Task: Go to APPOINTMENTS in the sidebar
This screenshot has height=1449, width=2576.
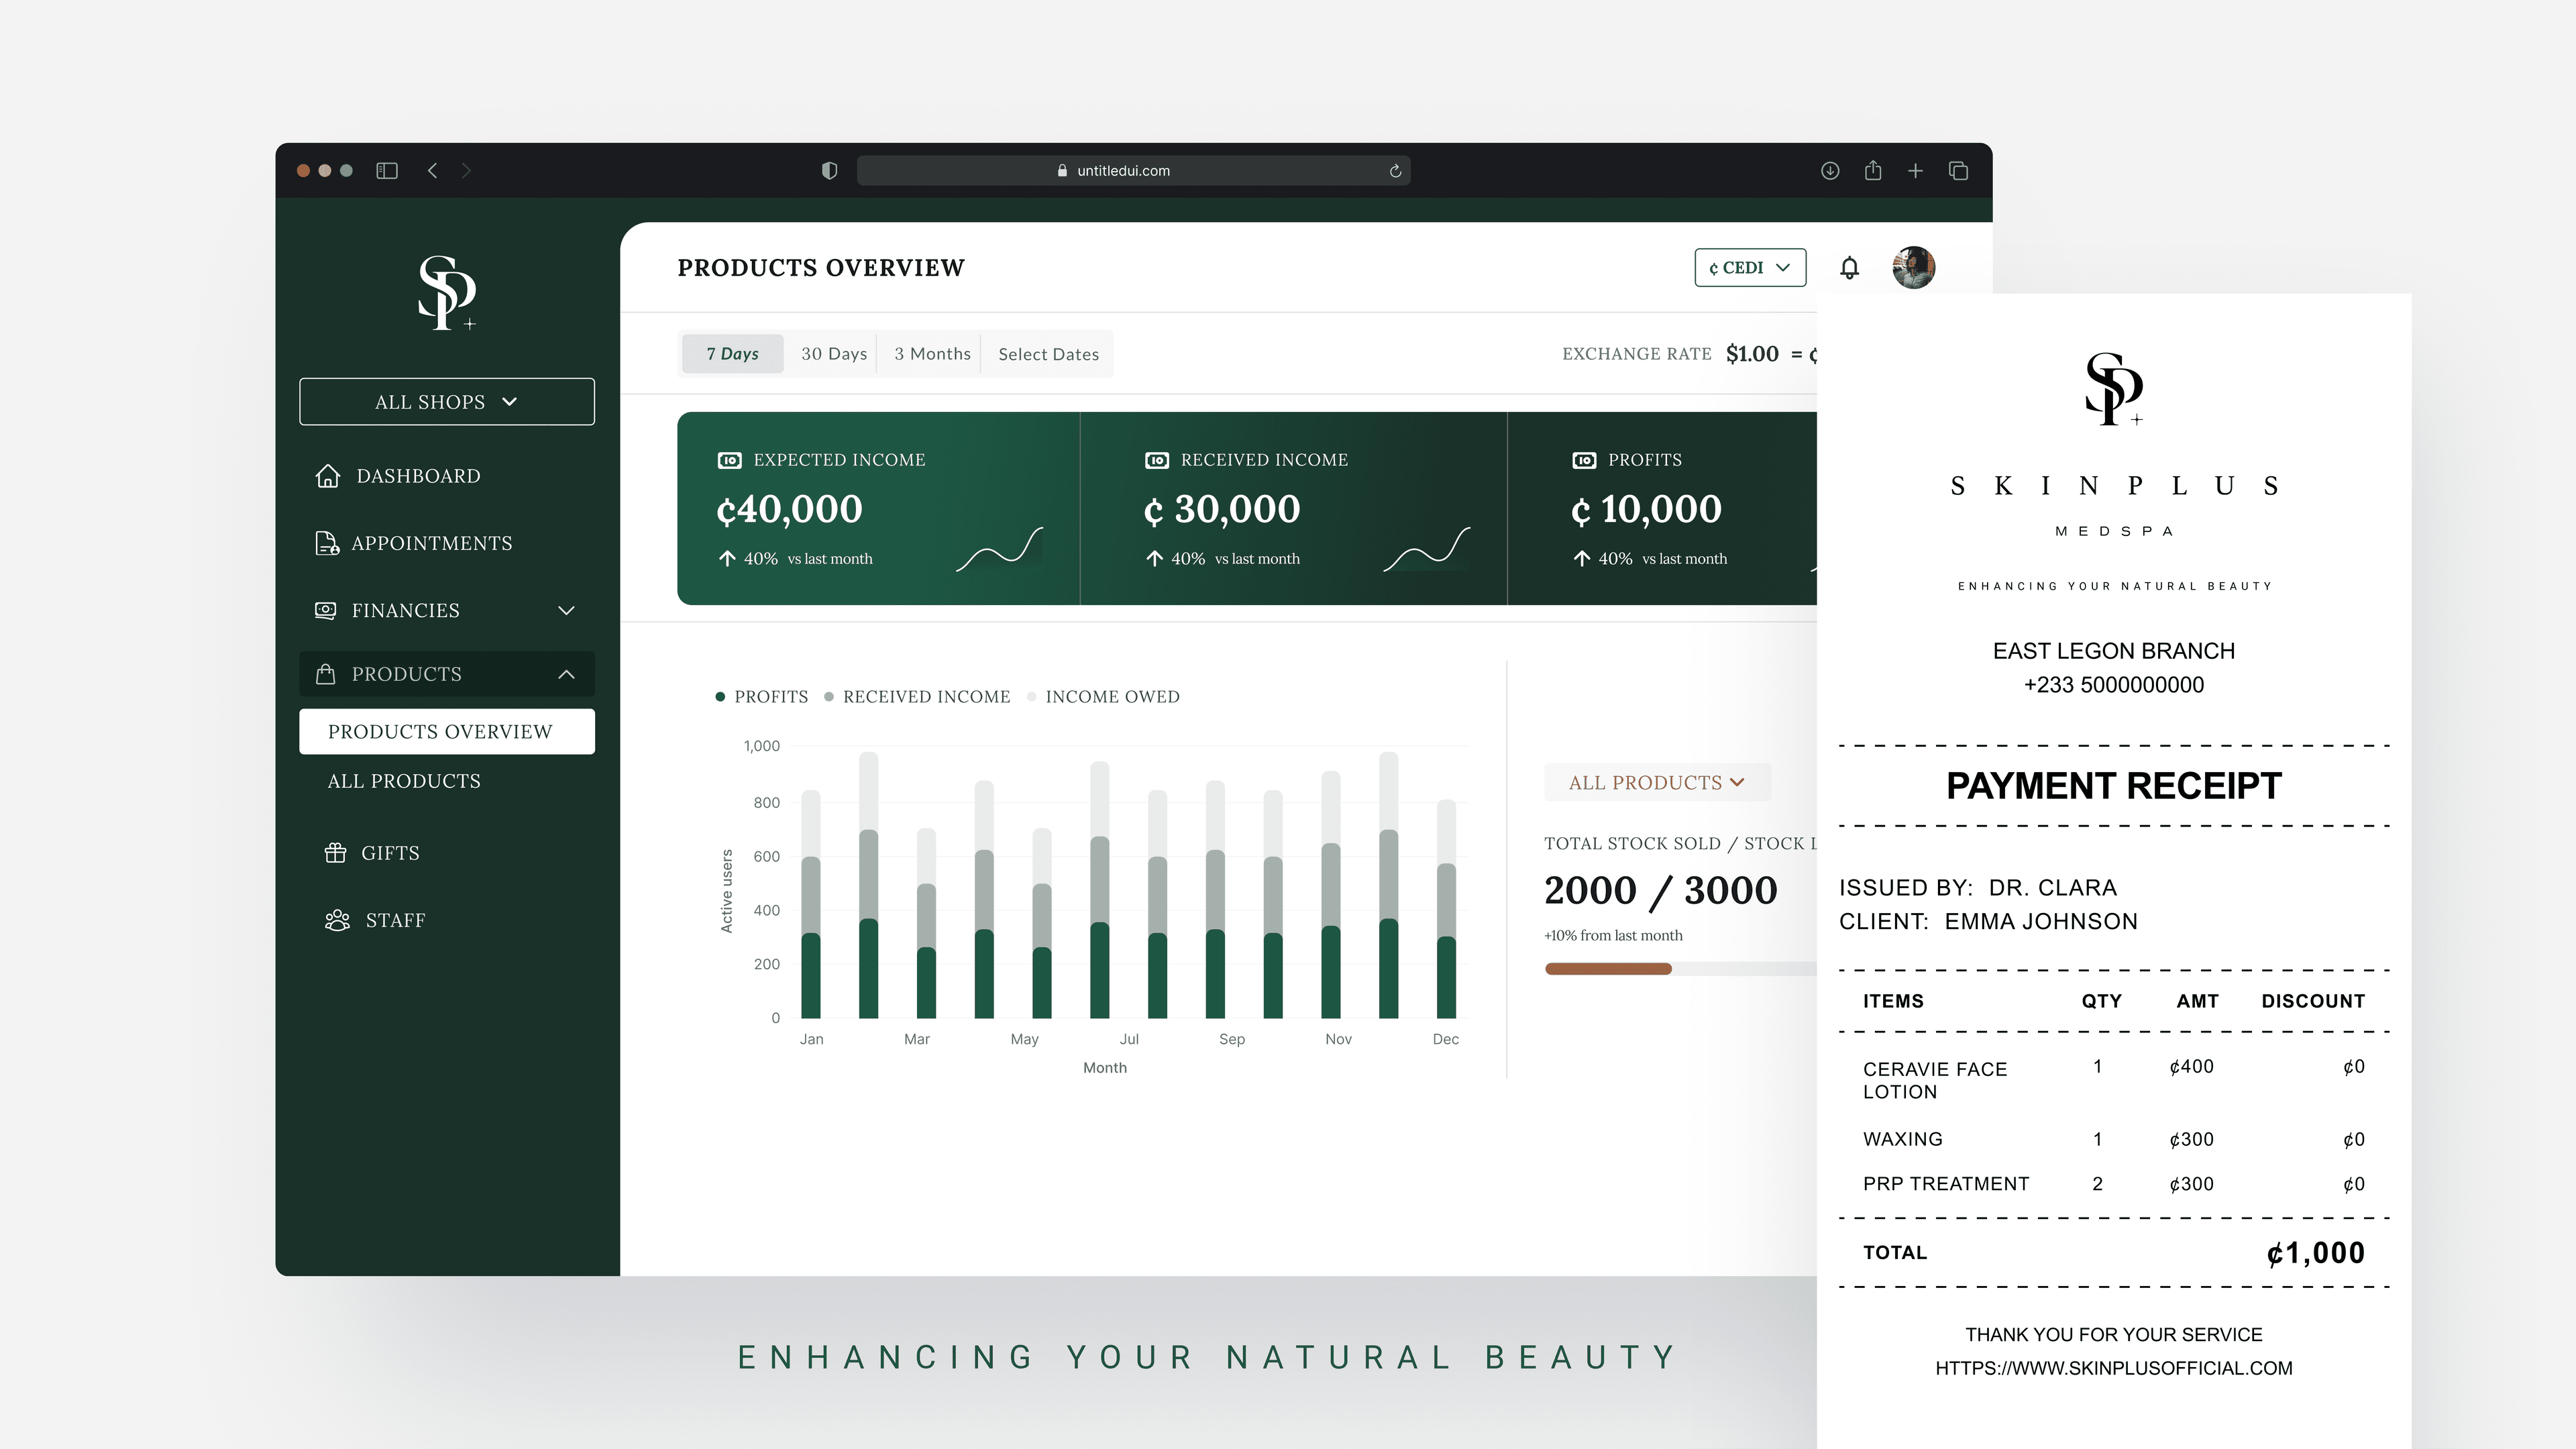Action: [x=431, y=543]
